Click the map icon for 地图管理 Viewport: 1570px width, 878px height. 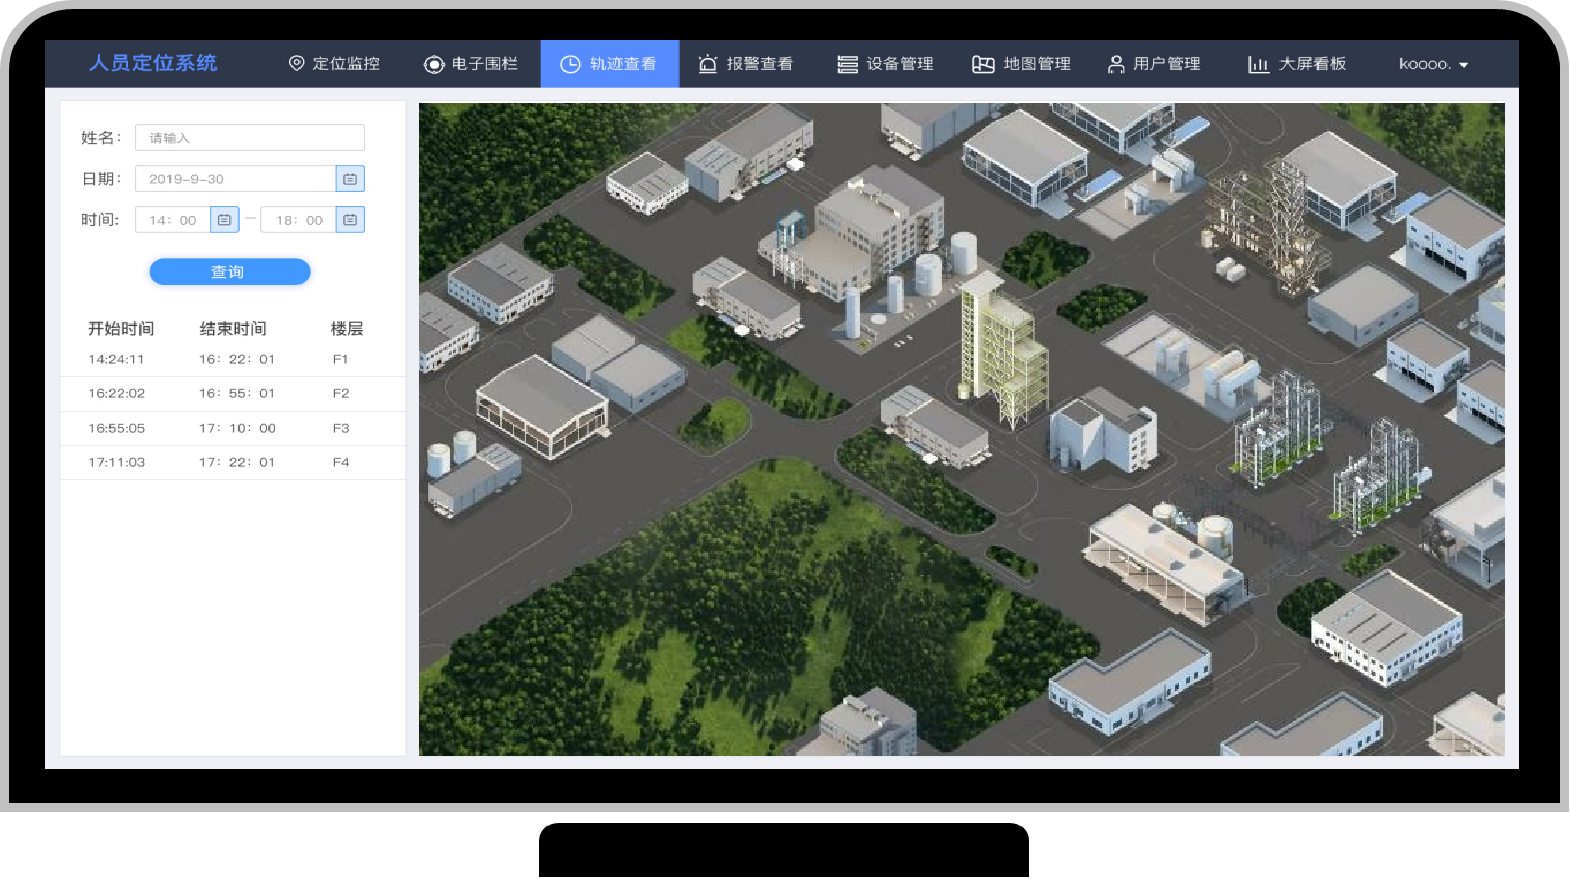983,64
